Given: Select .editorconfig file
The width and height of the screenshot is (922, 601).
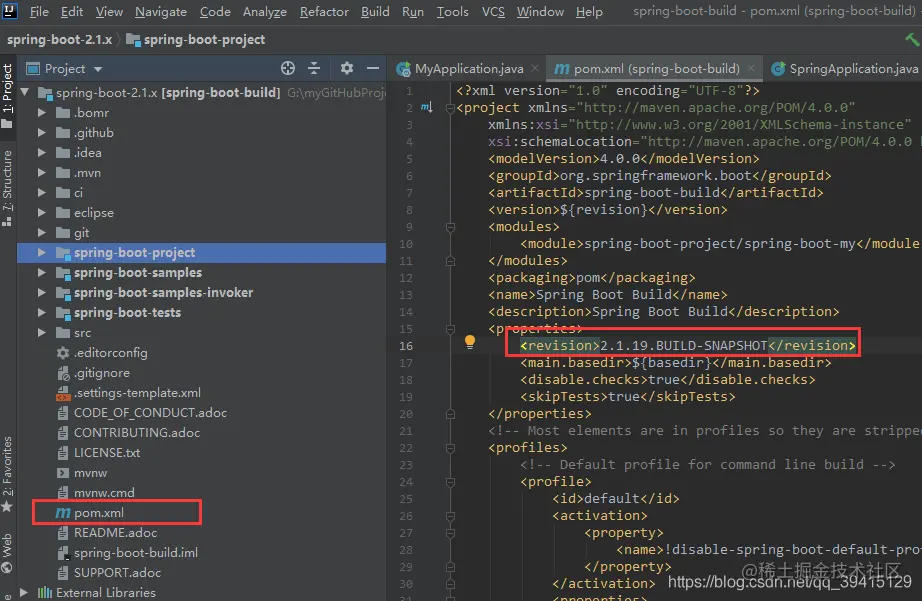Looking at the screenshot, I should (x=111, y=353).
